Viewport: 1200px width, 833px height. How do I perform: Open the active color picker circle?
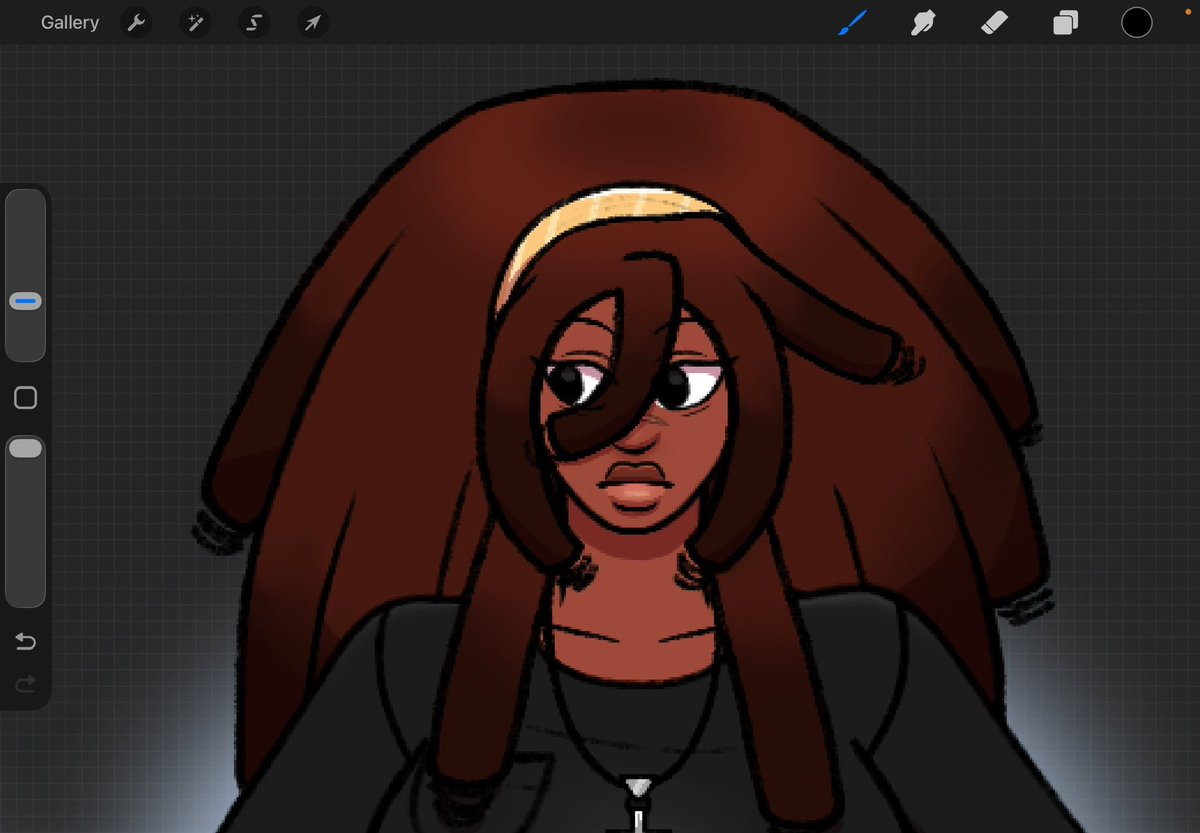[1137, 22]
